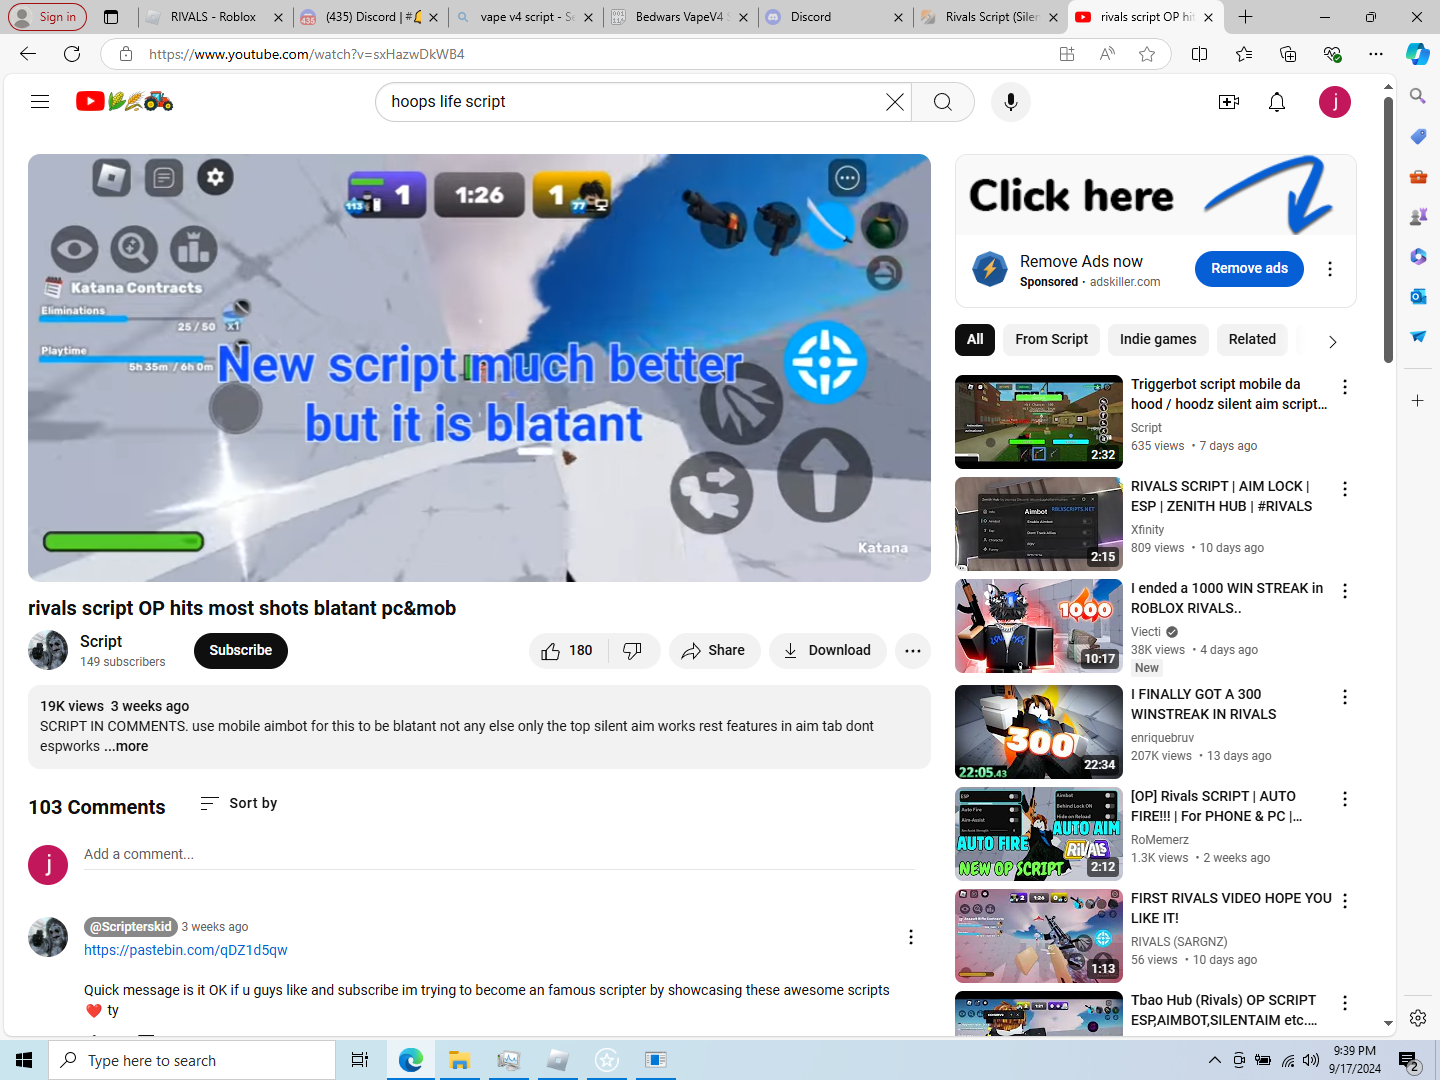Open options for RIVALS SCRIPT AIM LOCK video

tap(1345, 489)
